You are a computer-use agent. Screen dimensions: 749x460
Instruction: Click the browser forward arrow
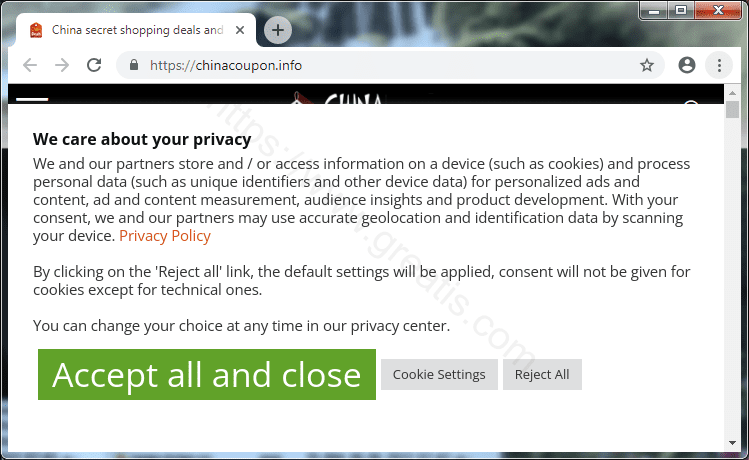pyautogui.click(x=62, y=65)
